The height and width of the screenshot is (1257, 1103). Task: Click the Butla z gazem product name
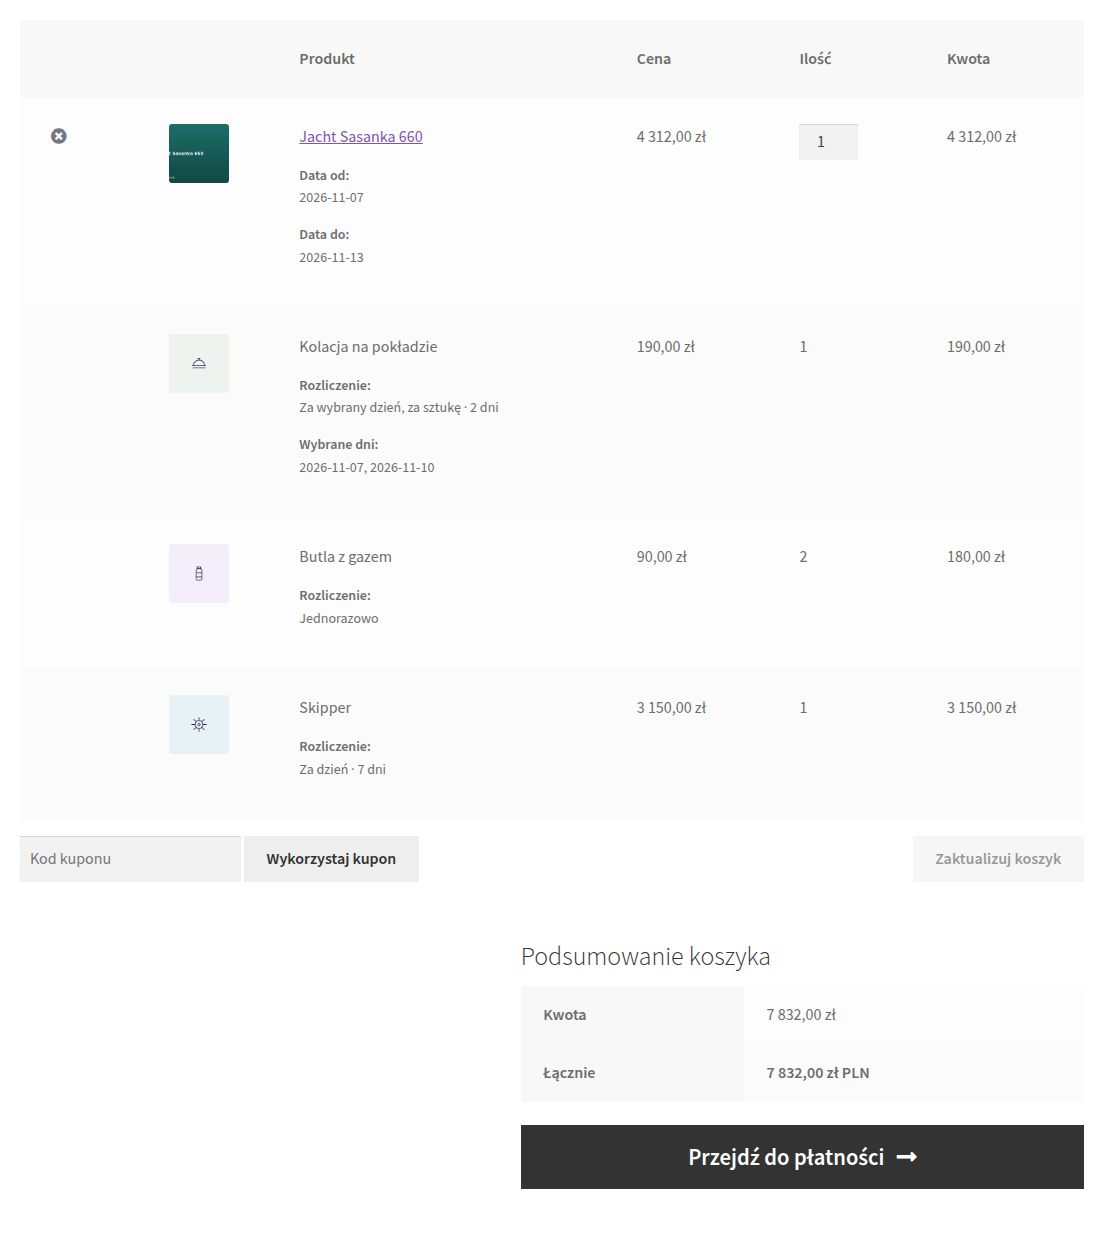click(x=345, y=557)
